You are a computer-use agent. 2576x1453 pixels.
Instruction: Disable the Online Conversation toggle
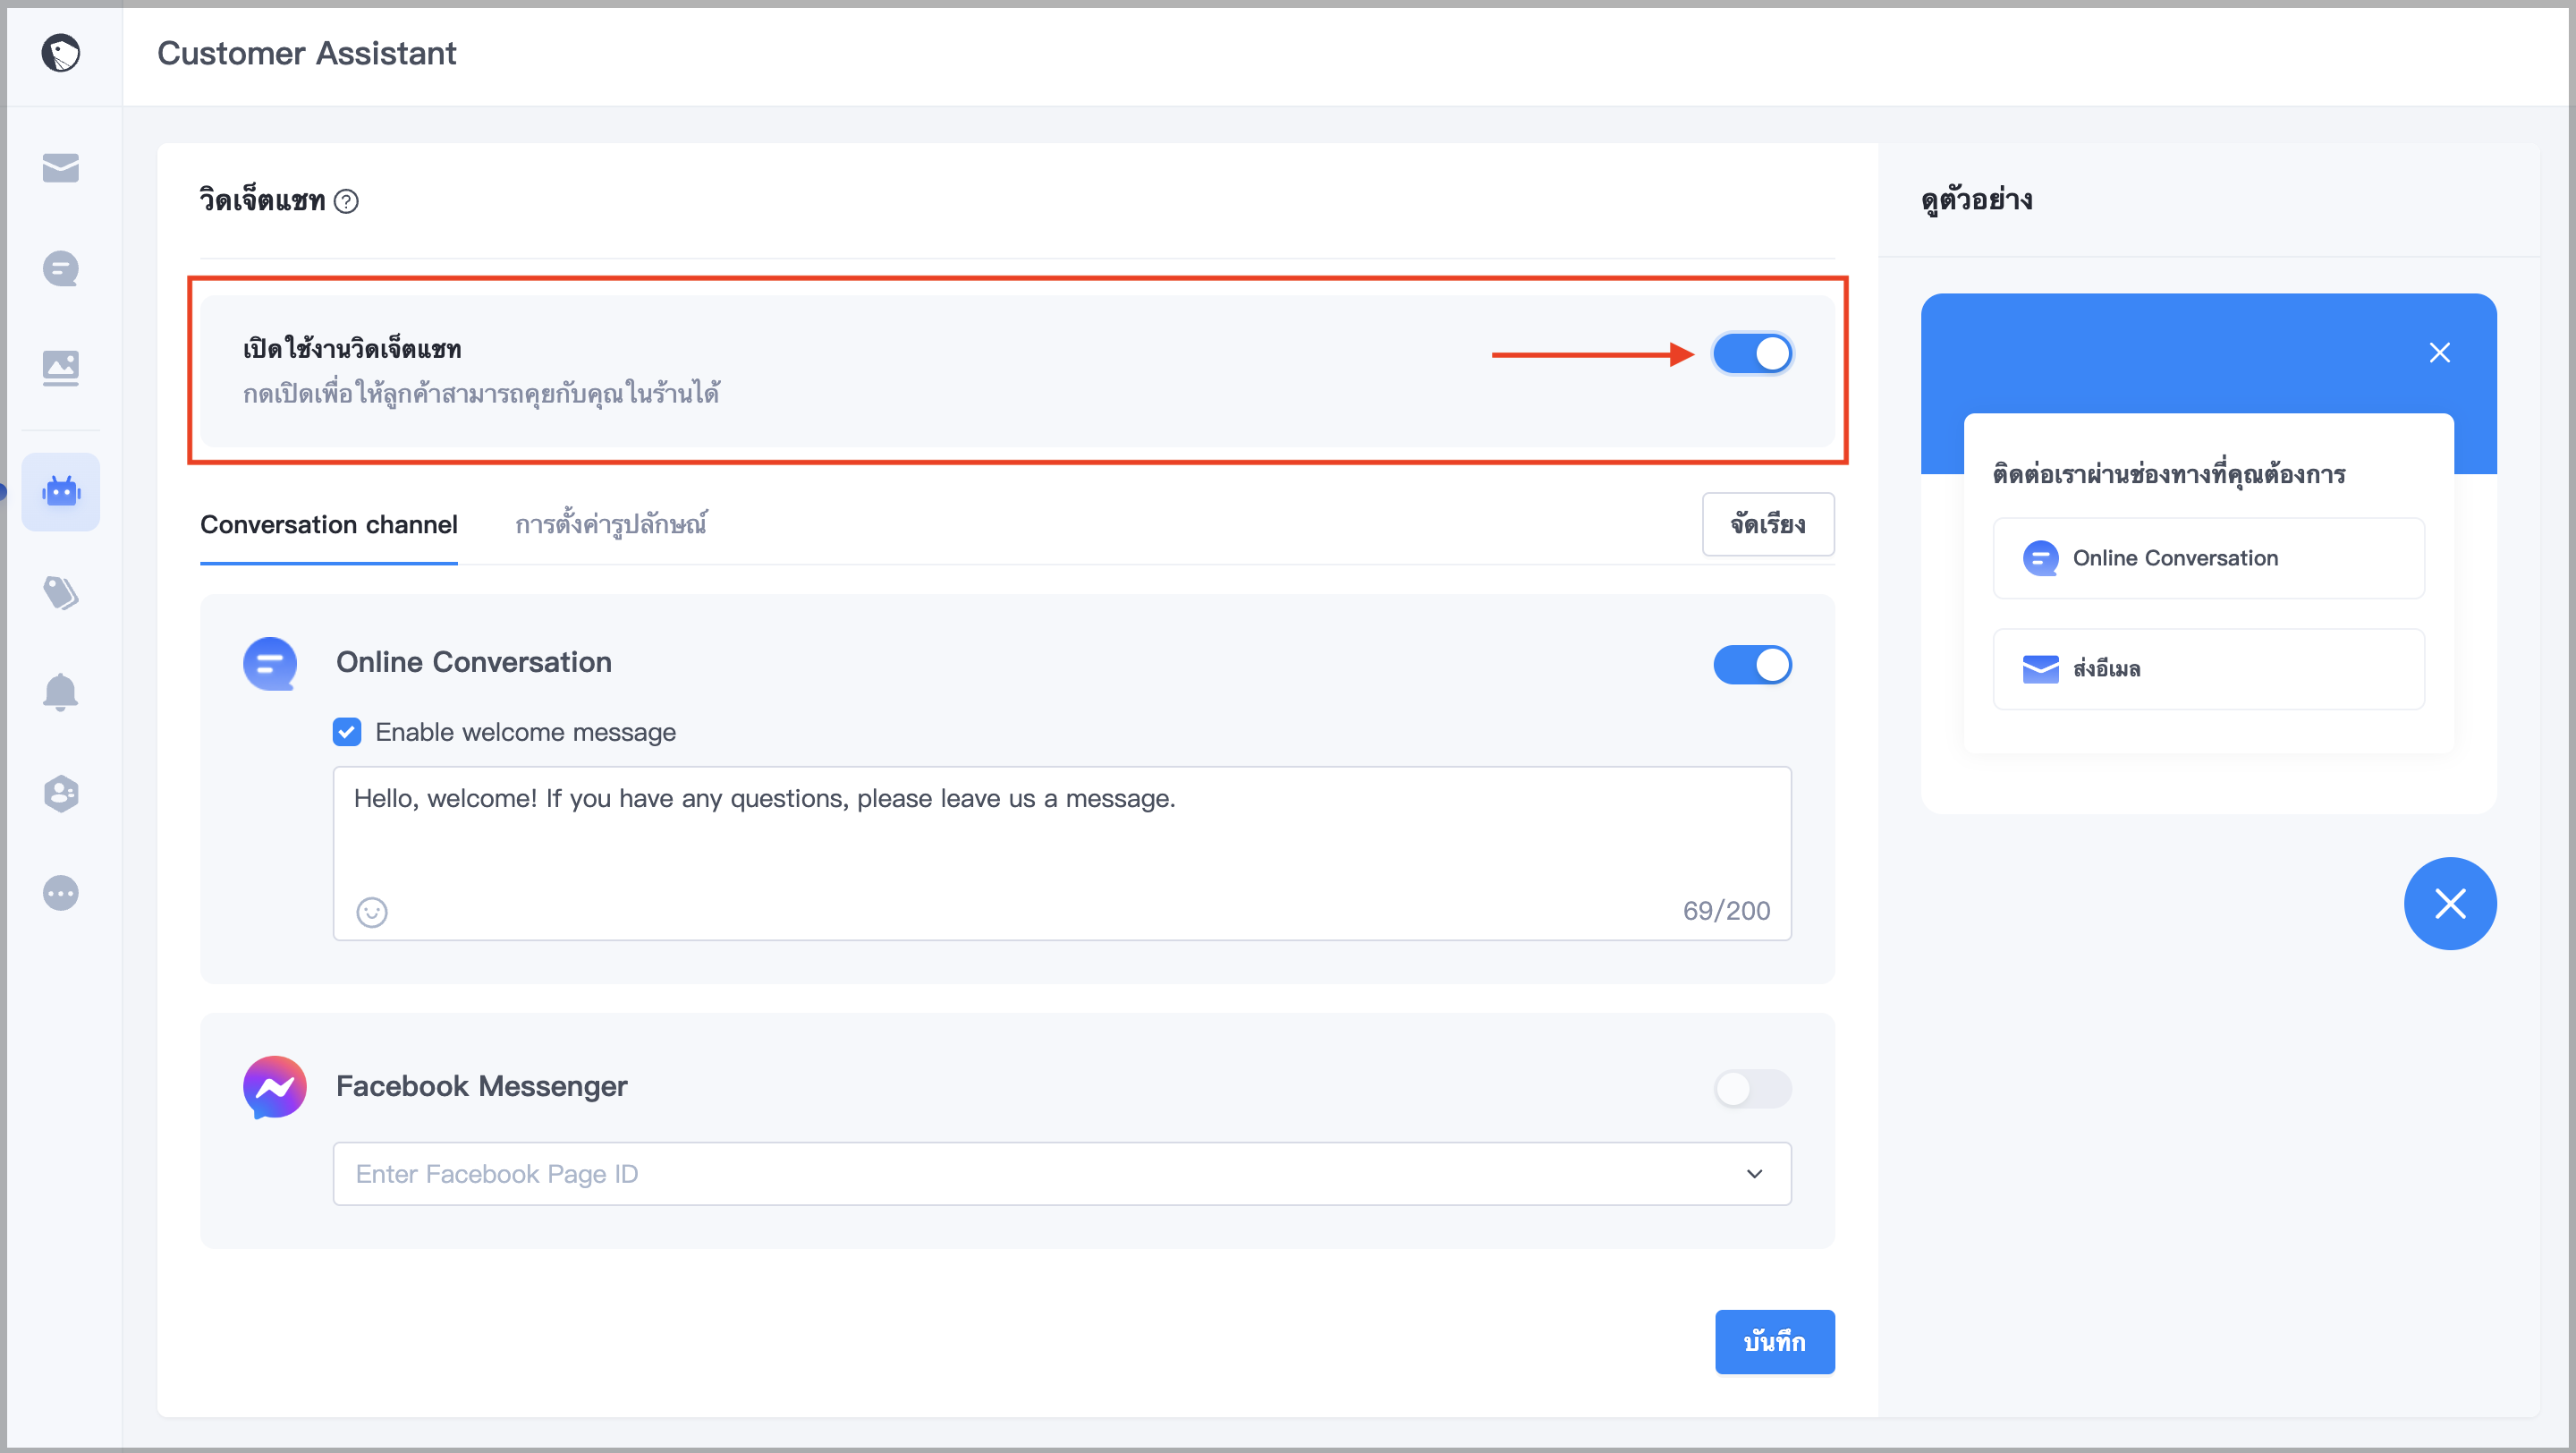click(x=1753, y=664)
